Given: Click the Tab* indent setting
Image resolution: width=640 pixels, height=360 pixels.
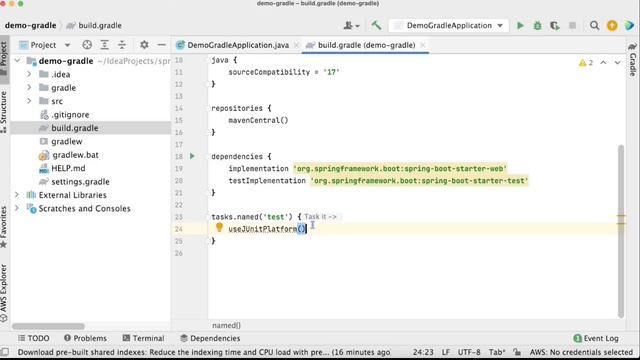Looking at the screenshot, I should coord(497,352).
